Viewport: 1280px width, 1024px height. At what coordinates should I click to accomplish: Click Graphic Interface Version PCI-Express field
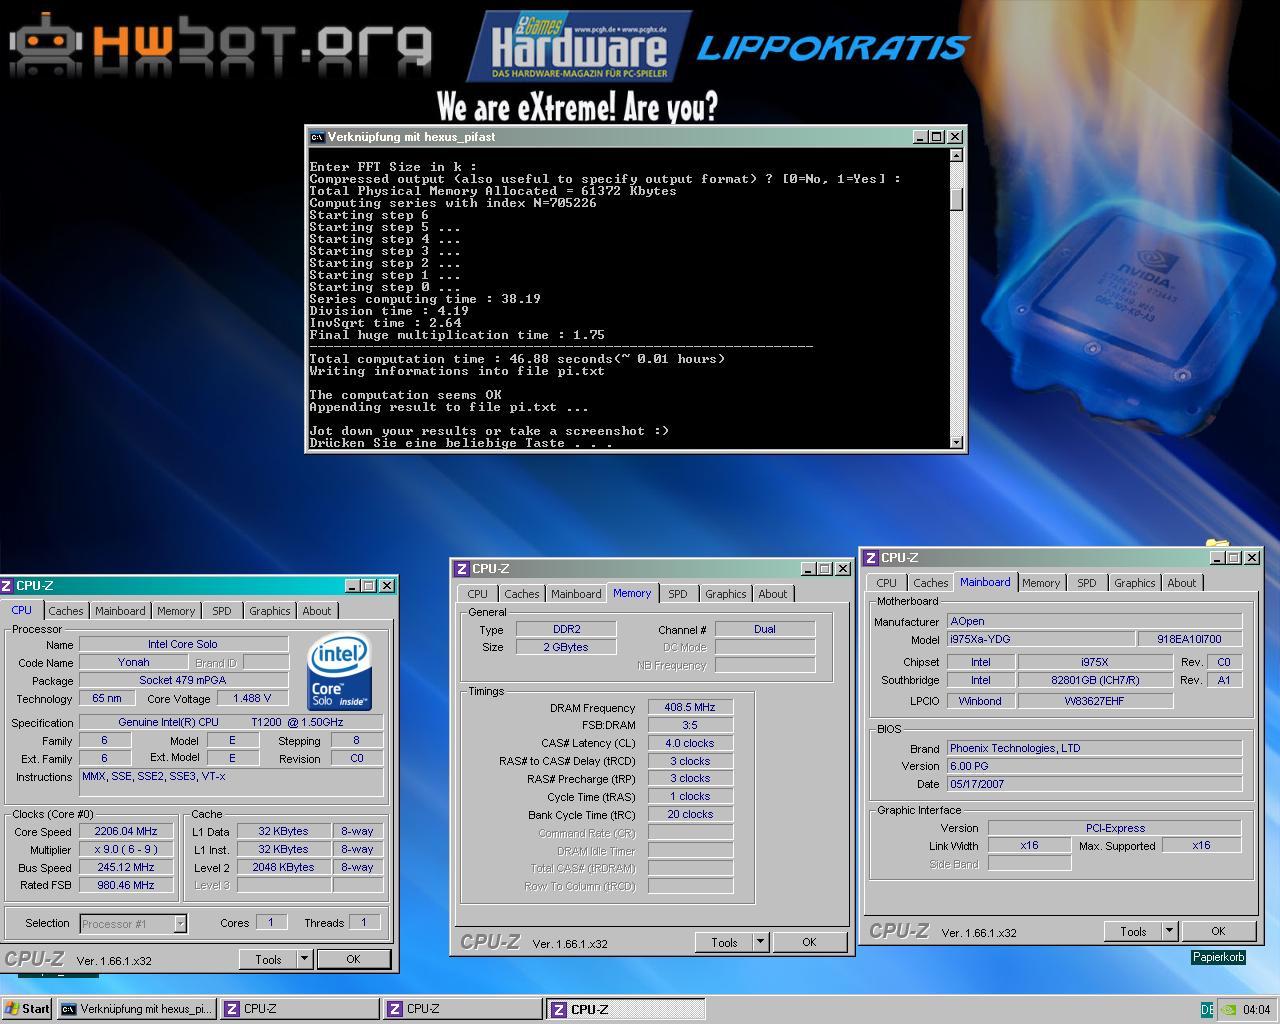1115,829
